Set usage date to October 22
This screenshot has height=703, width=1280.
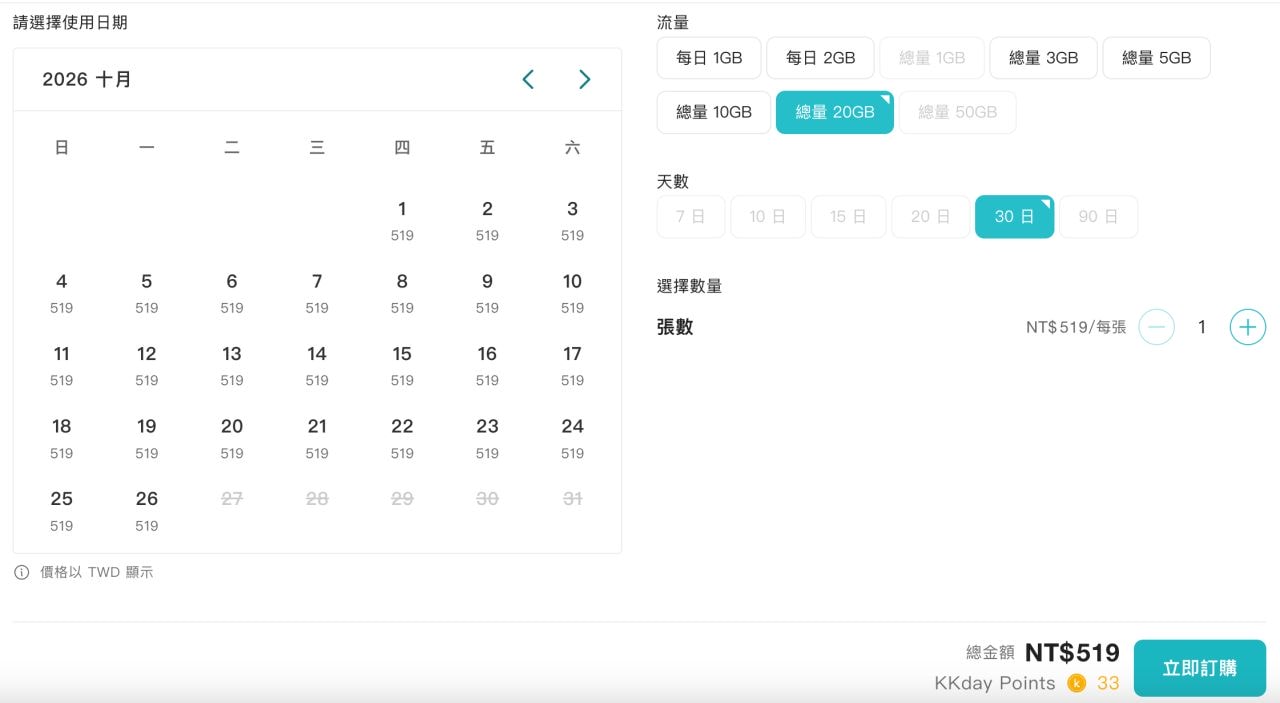[x=402, y=438]
